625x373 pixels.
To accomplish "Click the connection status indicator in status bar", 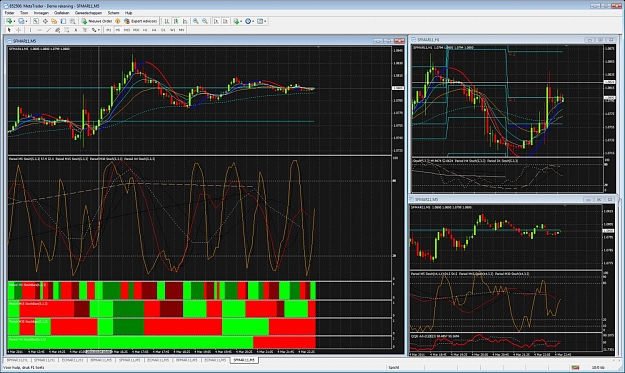I will coord(575,367).
